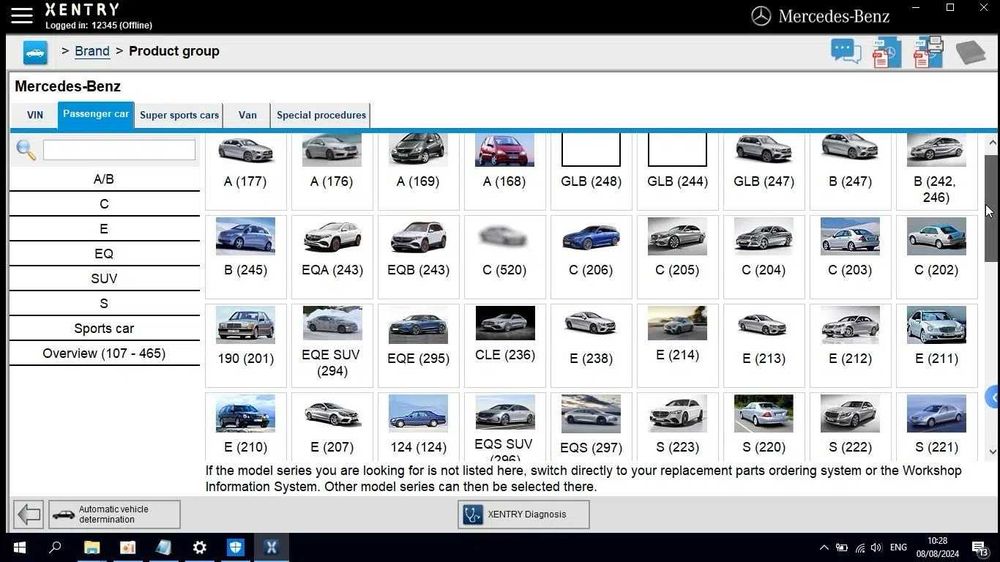Select the EQS (297) model tile
The height and width of the screenshot is (562, 1000).
pos(591,426)
